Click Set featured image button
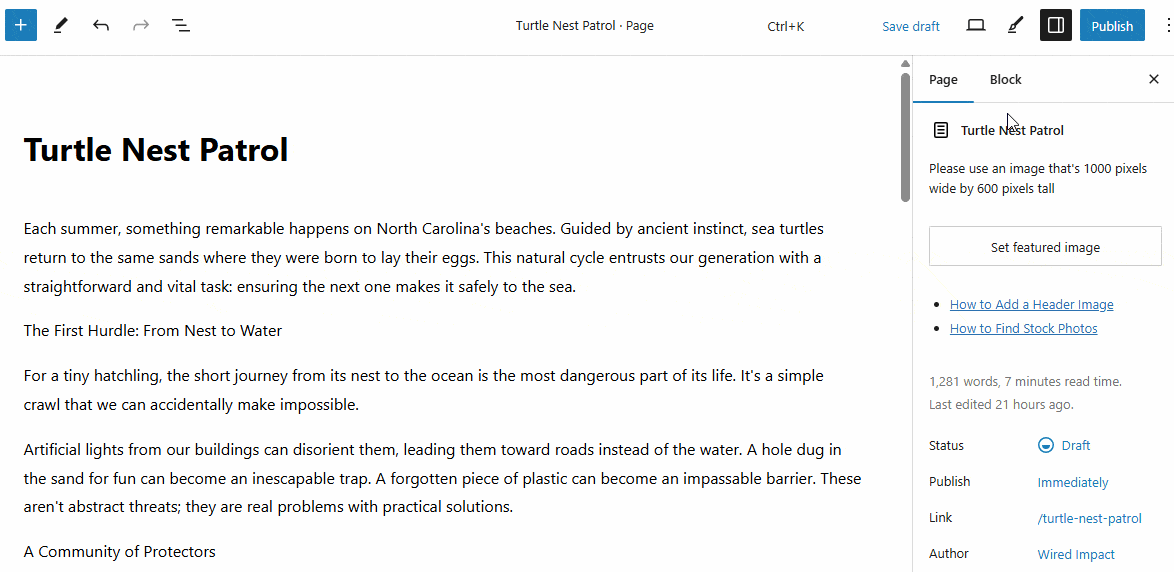 1045,247
